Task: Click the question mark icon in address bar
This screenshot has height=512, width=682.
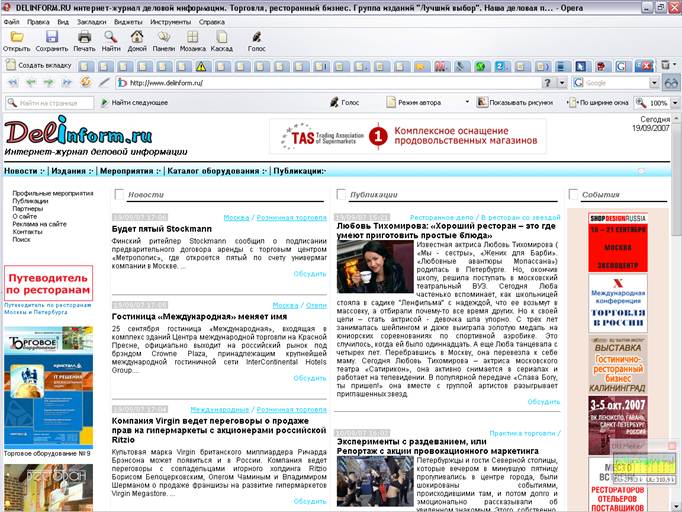Action: click(x=548, y=83)
